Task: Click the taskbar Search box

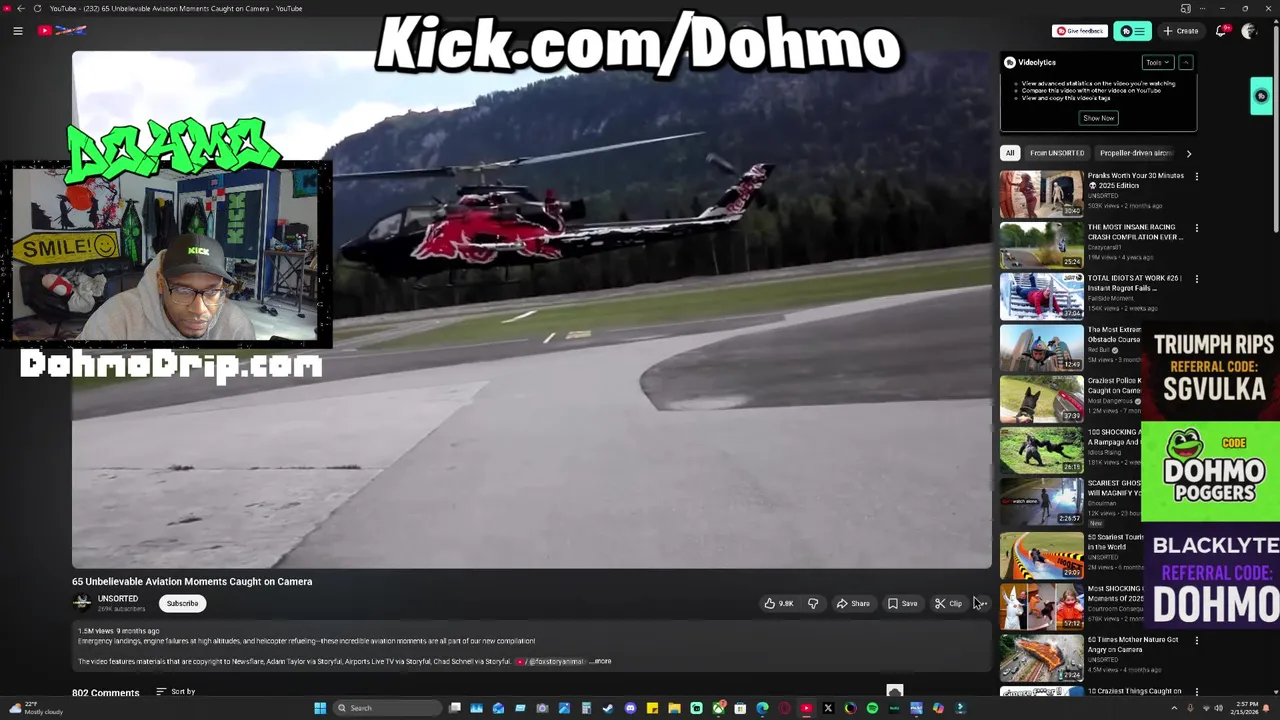Action: click(388, 708)
